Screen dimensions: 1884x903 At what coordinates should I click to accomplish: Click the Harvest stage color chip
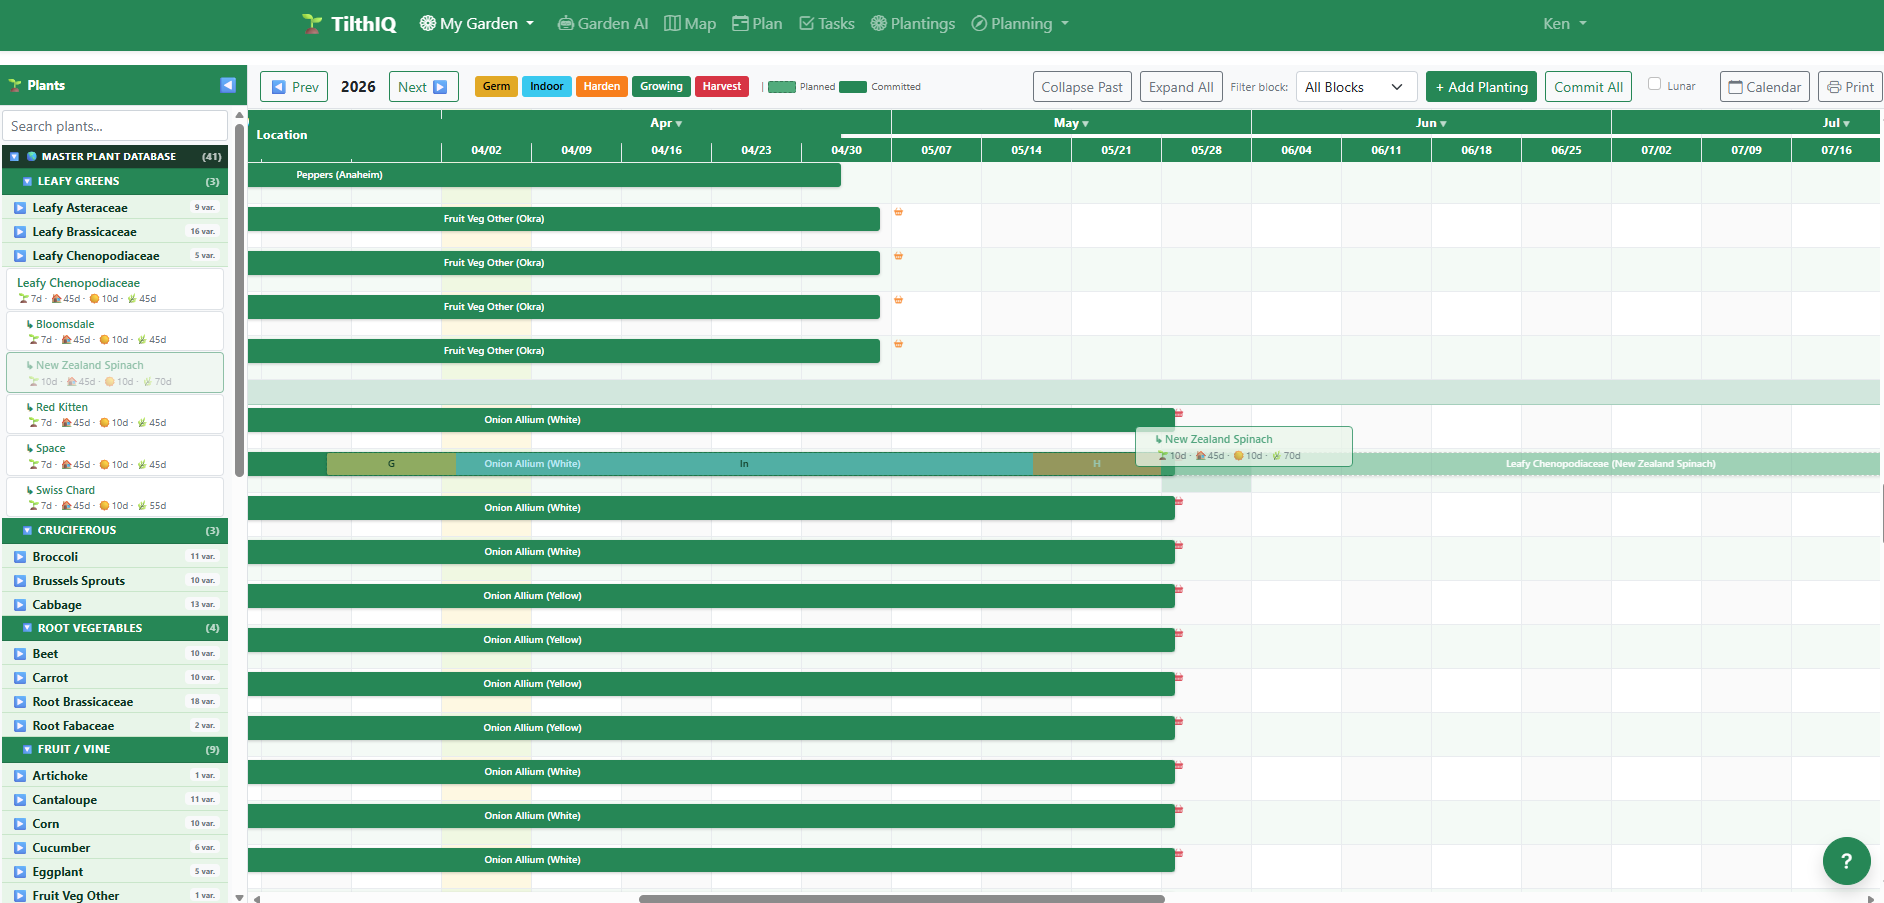[x=722, y=87]
